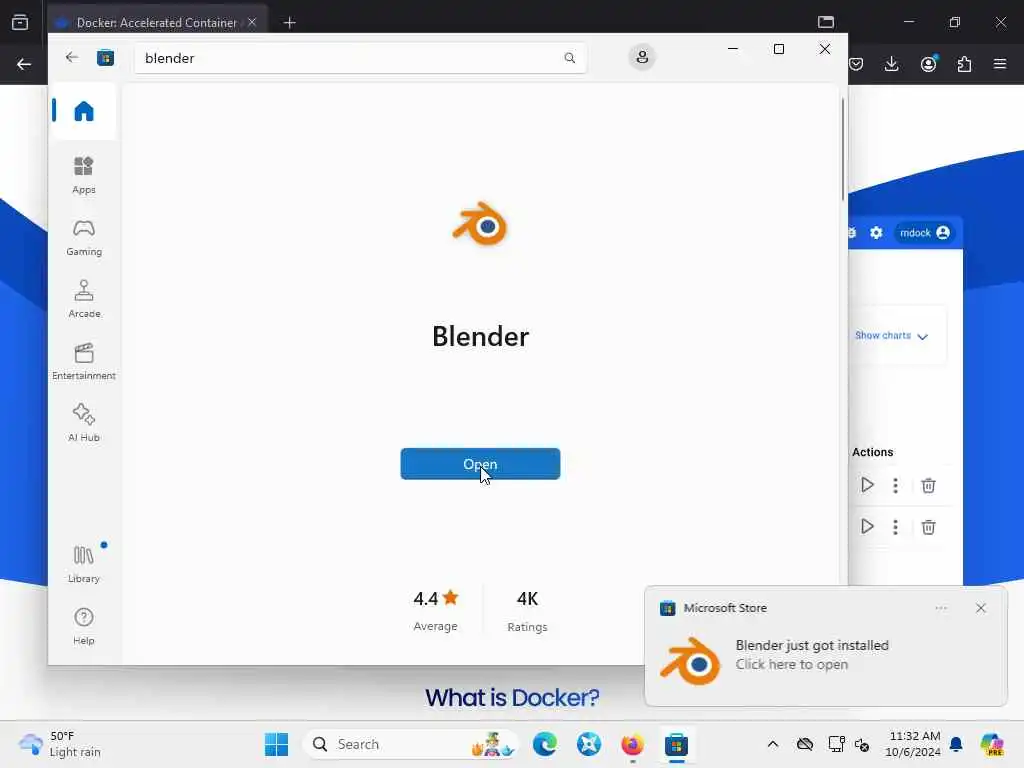The image size is (1024, 768).
Task: Open the Arcade section in Store sidebar
Action: point(84,299)
